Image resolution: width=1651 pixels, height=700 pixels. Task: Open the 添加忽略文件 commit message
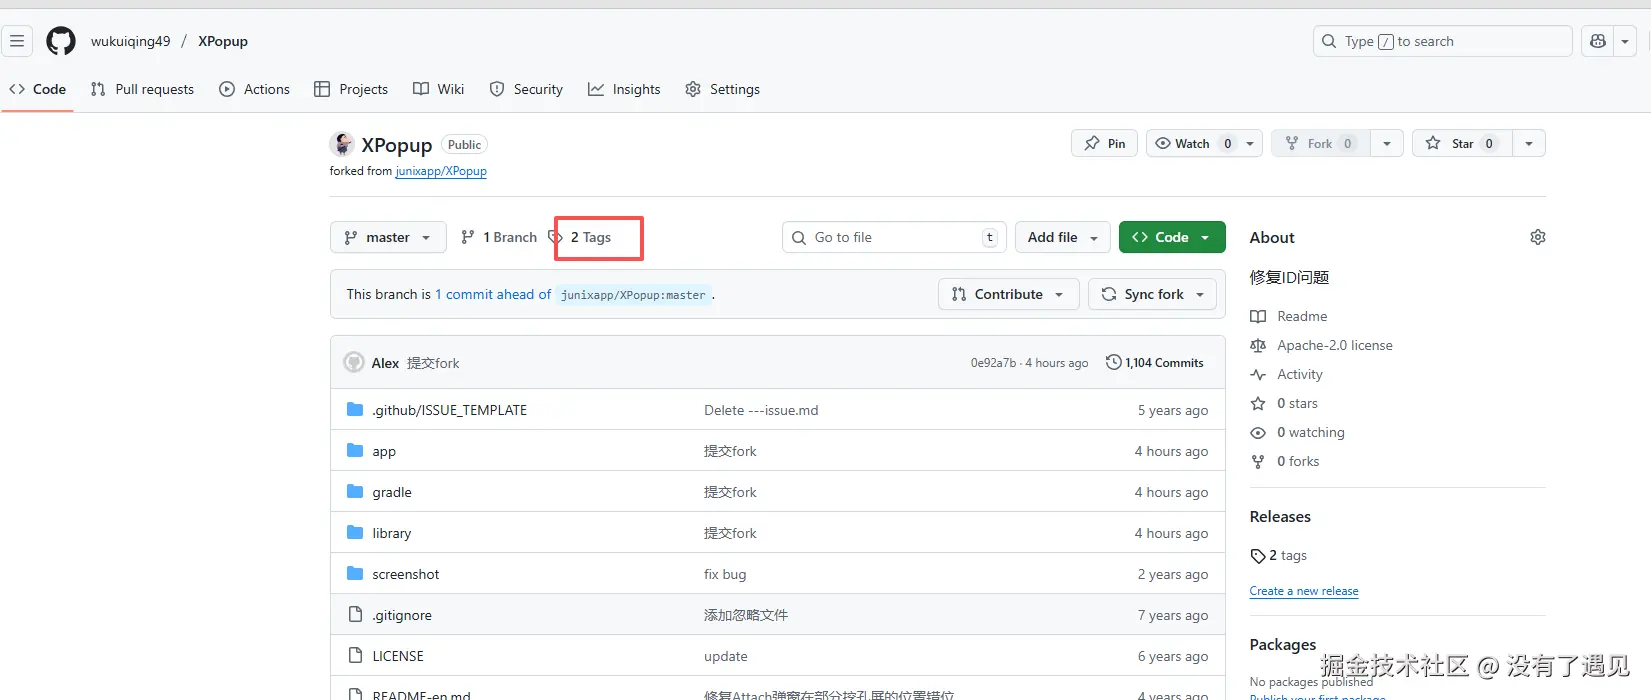[x=746, y=615]
